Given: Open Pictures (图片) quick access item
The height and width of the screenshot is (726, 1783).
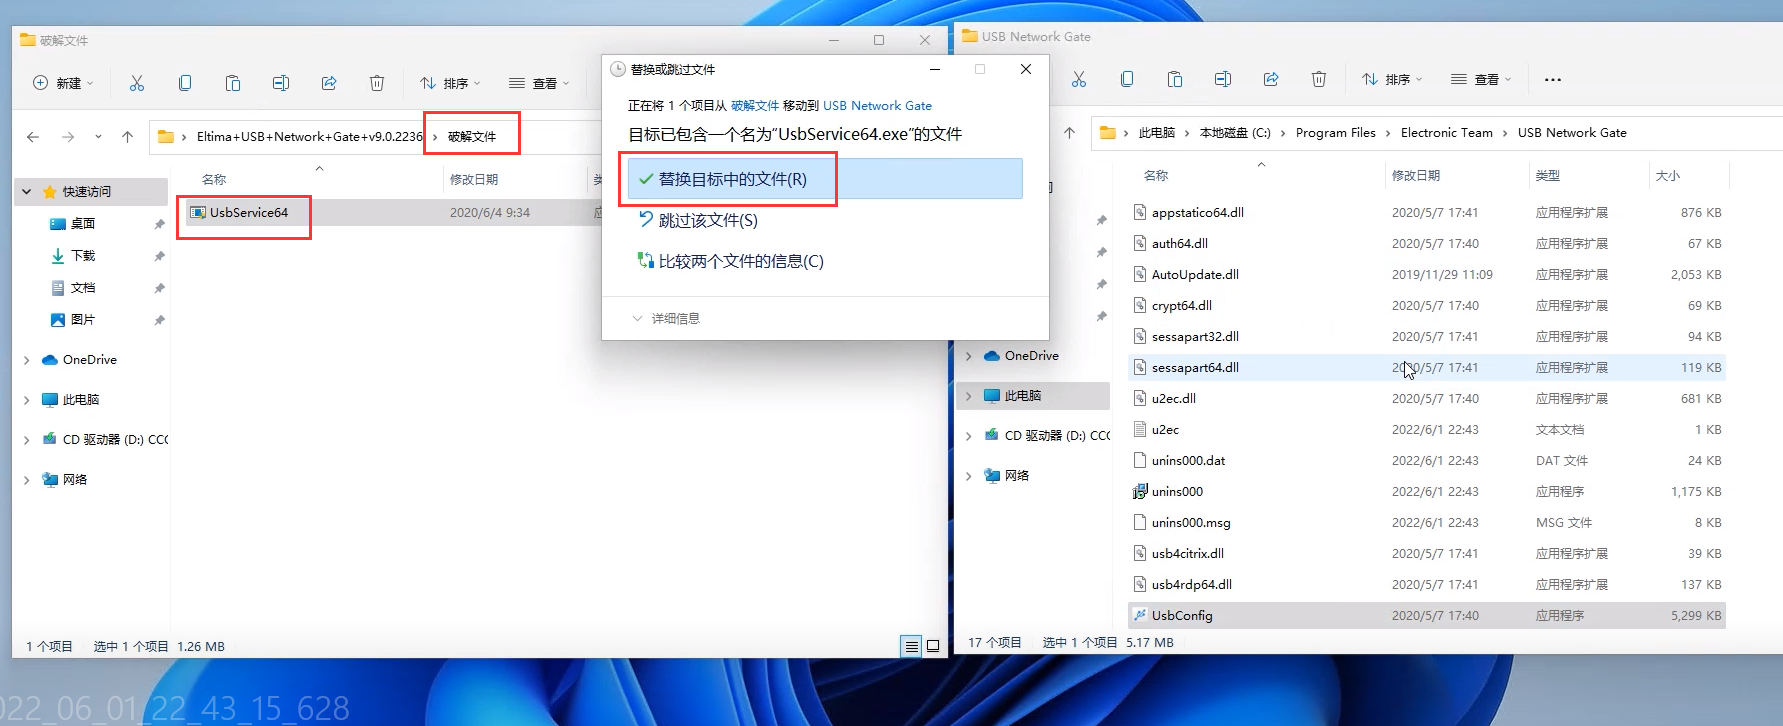Looking at the screenshot, I should (82, 320).
